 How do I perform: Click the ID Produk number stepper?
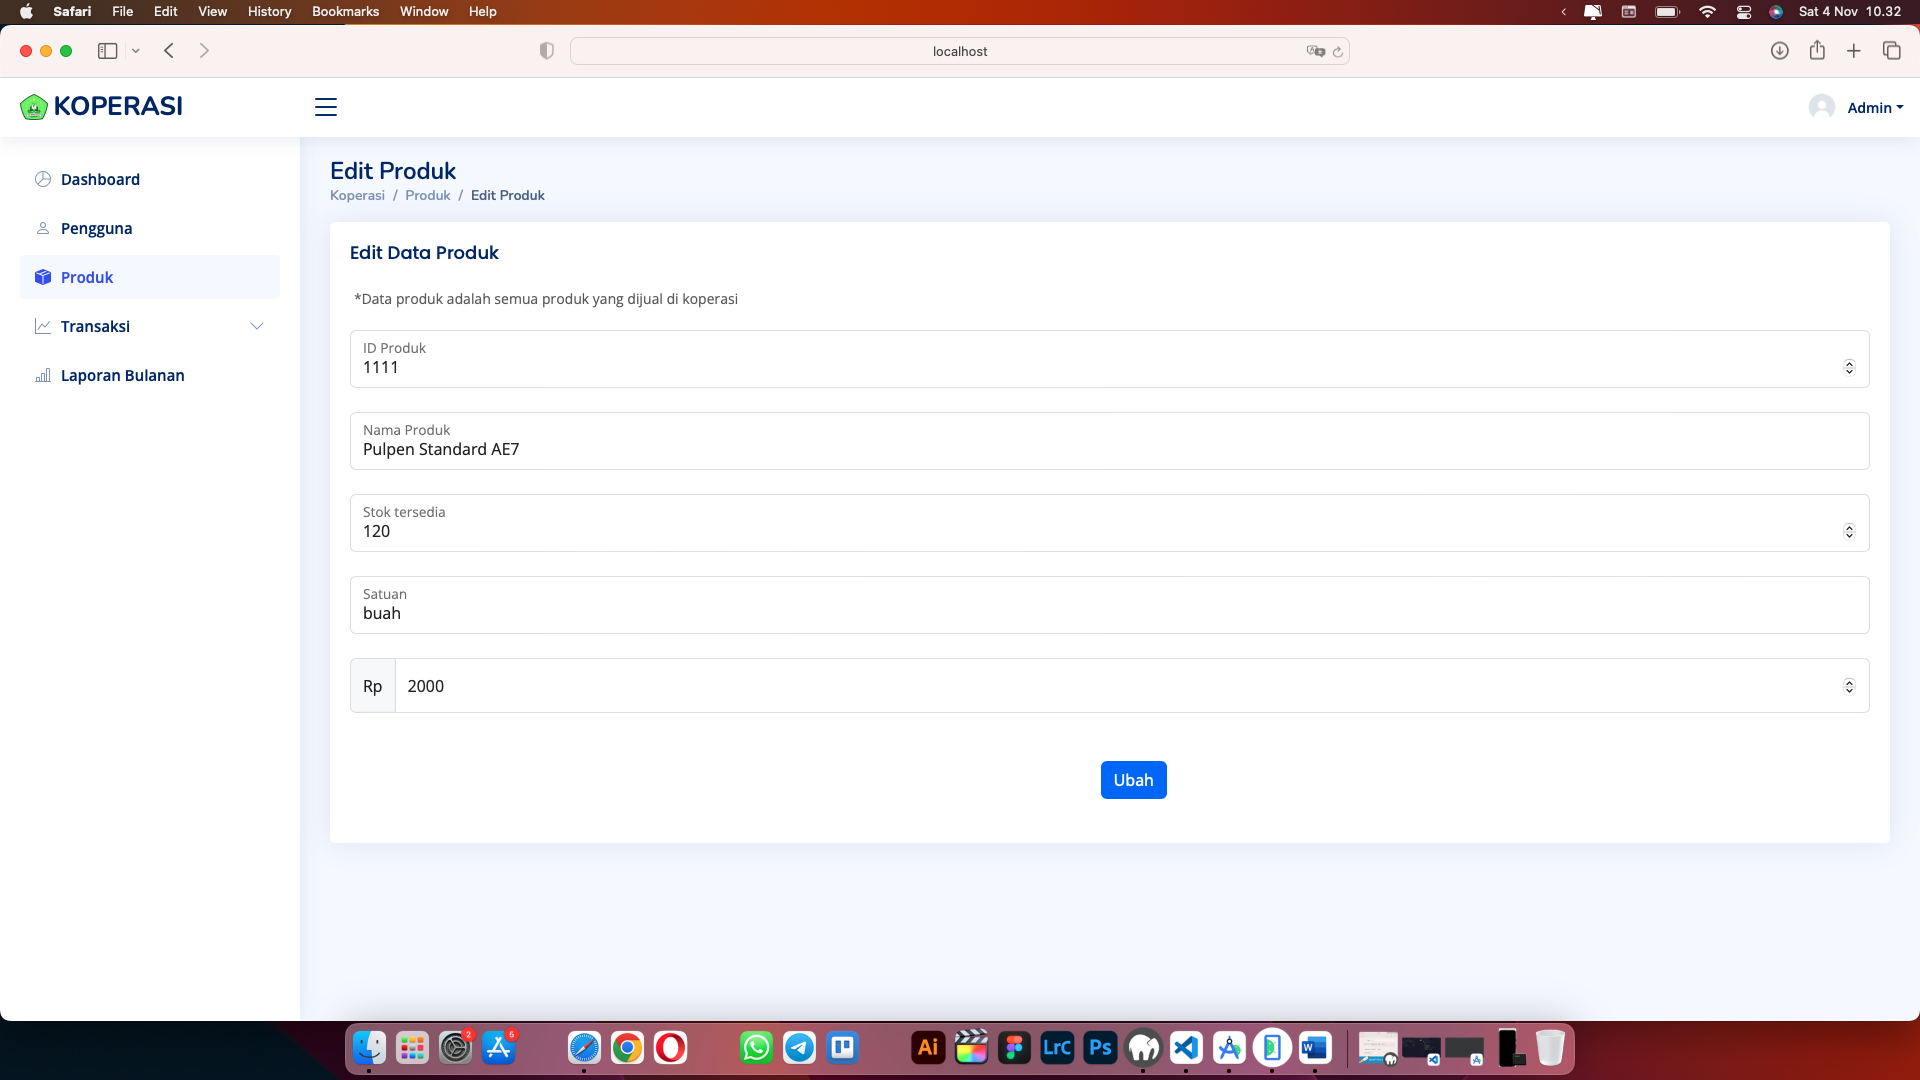pyautogui.click(x=1849, y=368)
